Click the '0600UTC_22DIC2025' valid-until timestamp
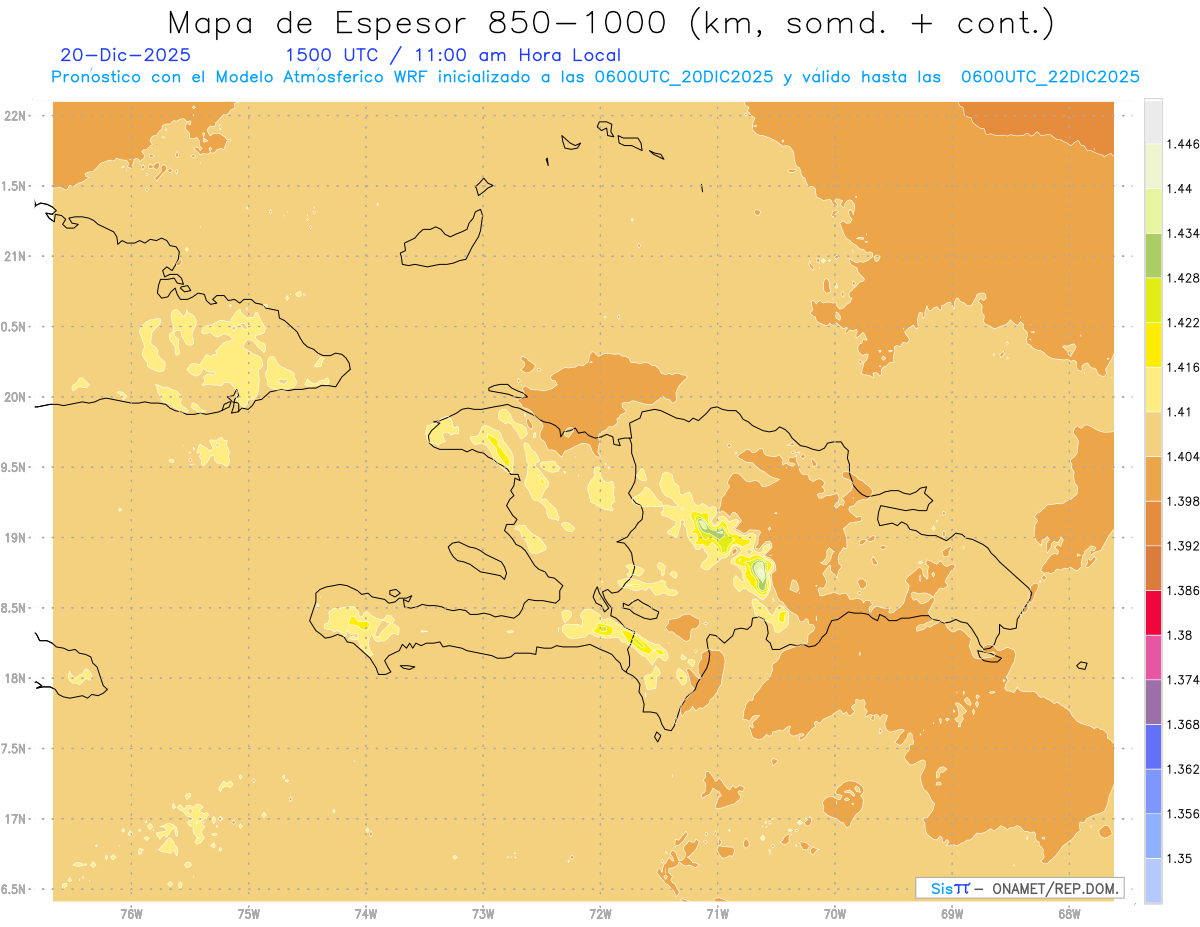The height and width of the screenshot is (927, 1200). click(1051, 77)
